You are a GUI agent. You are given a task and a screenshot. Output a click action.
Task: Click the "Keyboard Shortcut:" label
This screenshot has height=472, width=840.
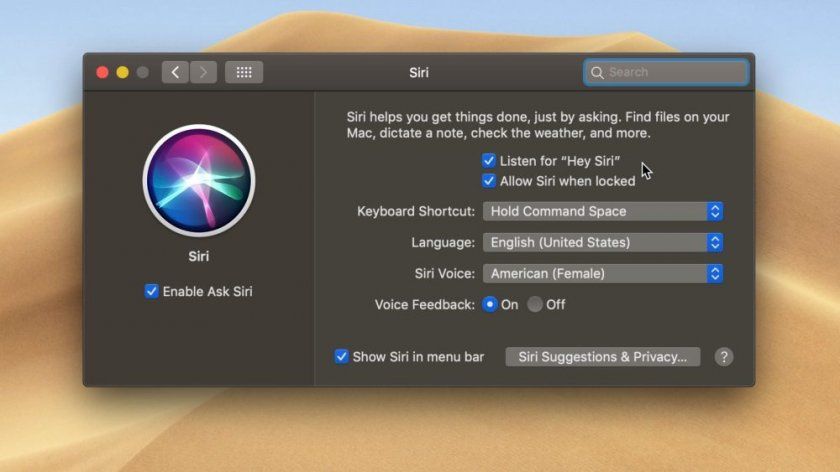pyautogui.click(x=416, y=211)
